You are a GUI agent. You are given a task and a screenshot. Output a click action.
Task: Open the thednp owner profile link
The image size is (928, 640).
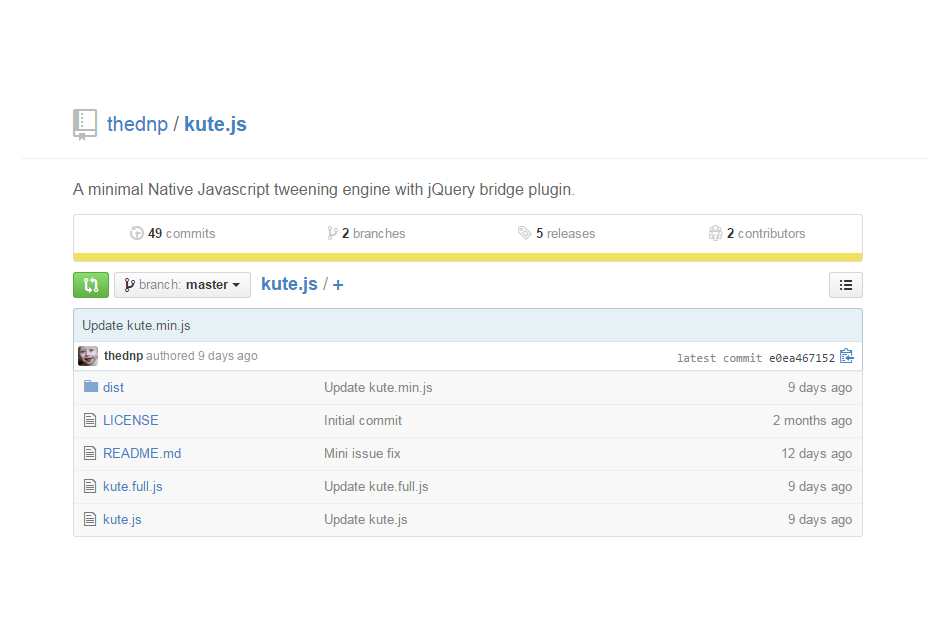pyautogui.click(x=137, y=125)
